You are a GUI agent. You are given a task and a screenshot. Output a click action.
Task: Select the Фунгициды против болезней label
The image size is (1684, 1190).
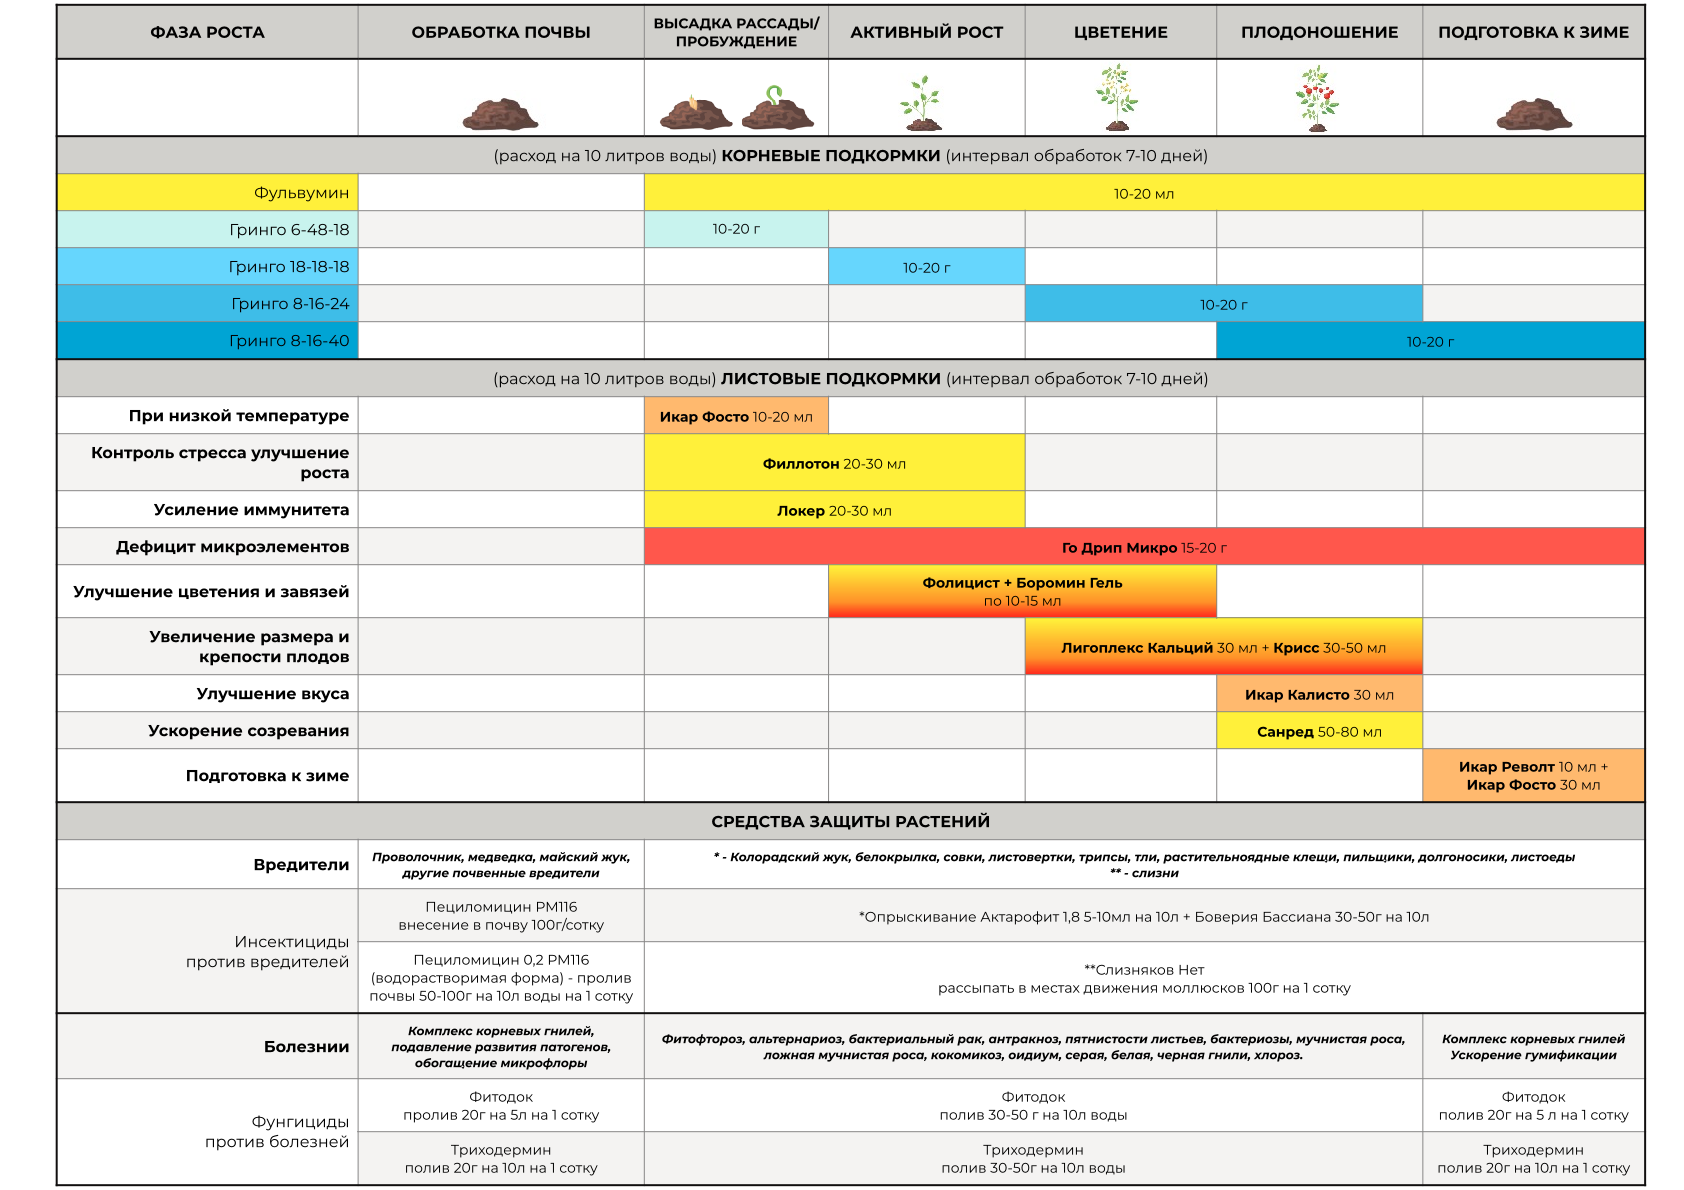coord(207,1131)
